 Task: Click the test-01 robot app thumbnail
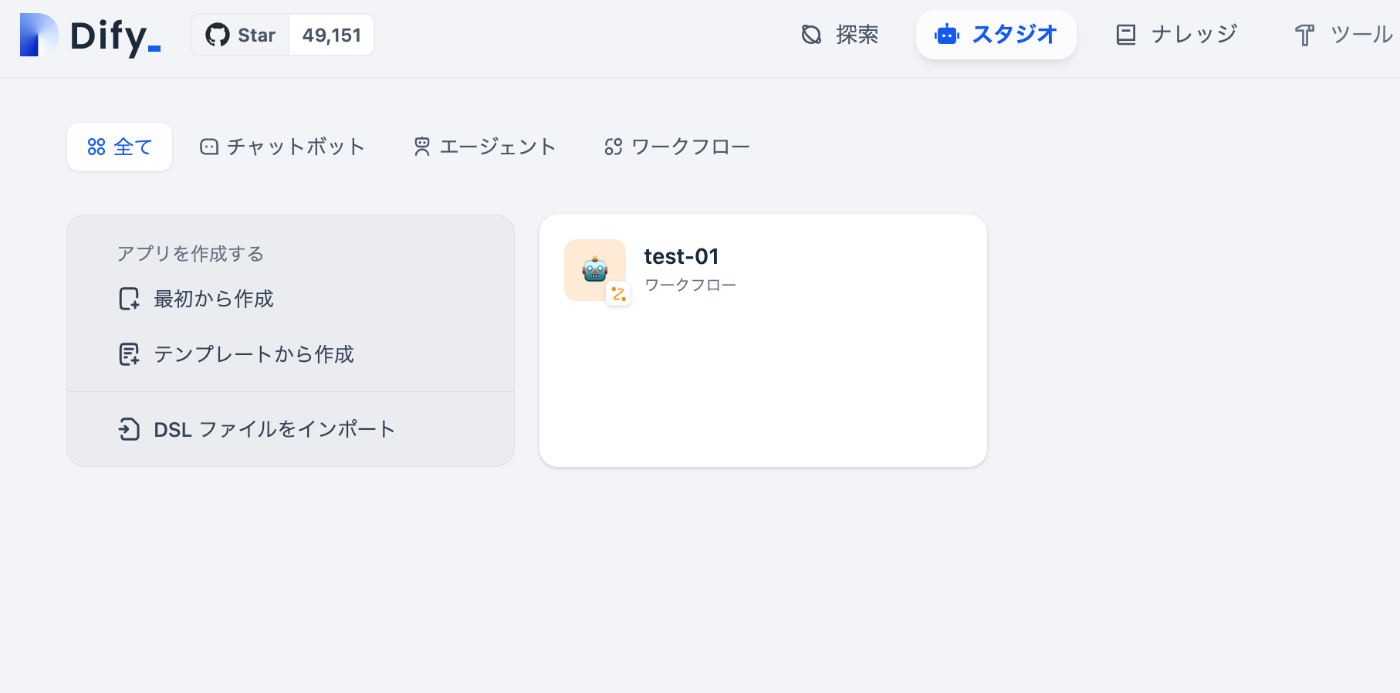(x=595, y=270)
